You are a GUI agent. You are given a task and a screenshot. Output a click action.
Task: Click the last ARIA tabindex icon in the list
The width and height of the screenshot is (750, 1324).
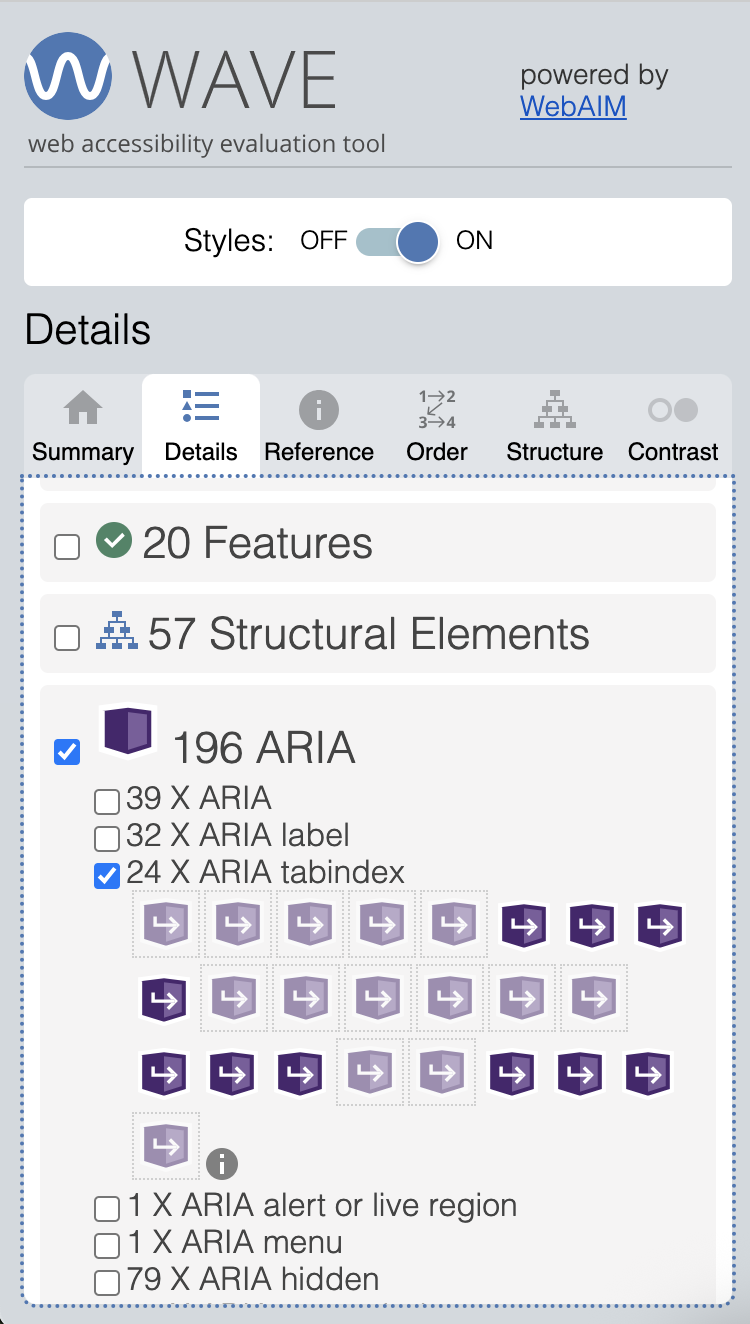coord(166,1145)
